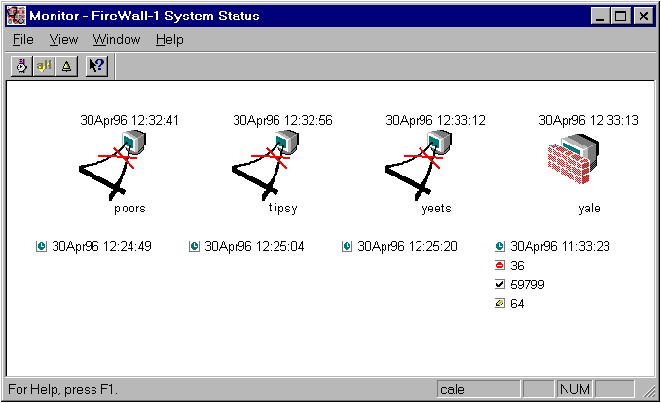Select the yeets disconnected host icon
661x403 pixels.
pos(421,163)
